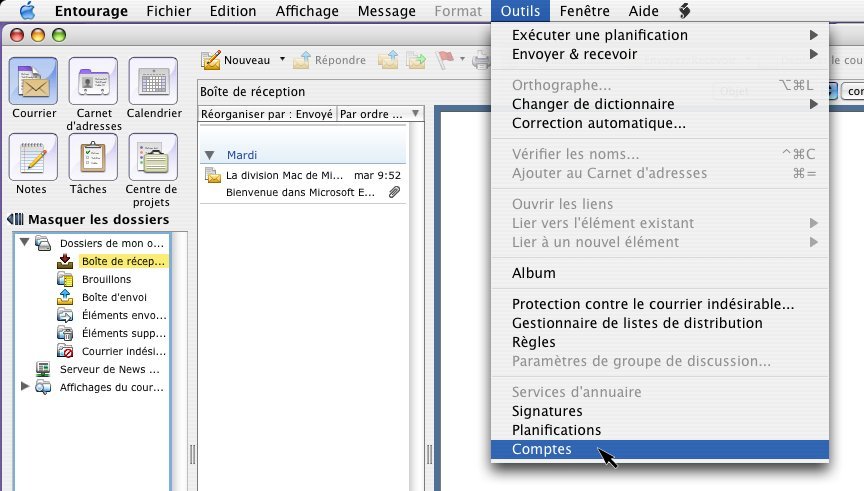The image size is (864, 491).
Task: Choose Album from the Outils menu
Action: (x=660, y=273)
